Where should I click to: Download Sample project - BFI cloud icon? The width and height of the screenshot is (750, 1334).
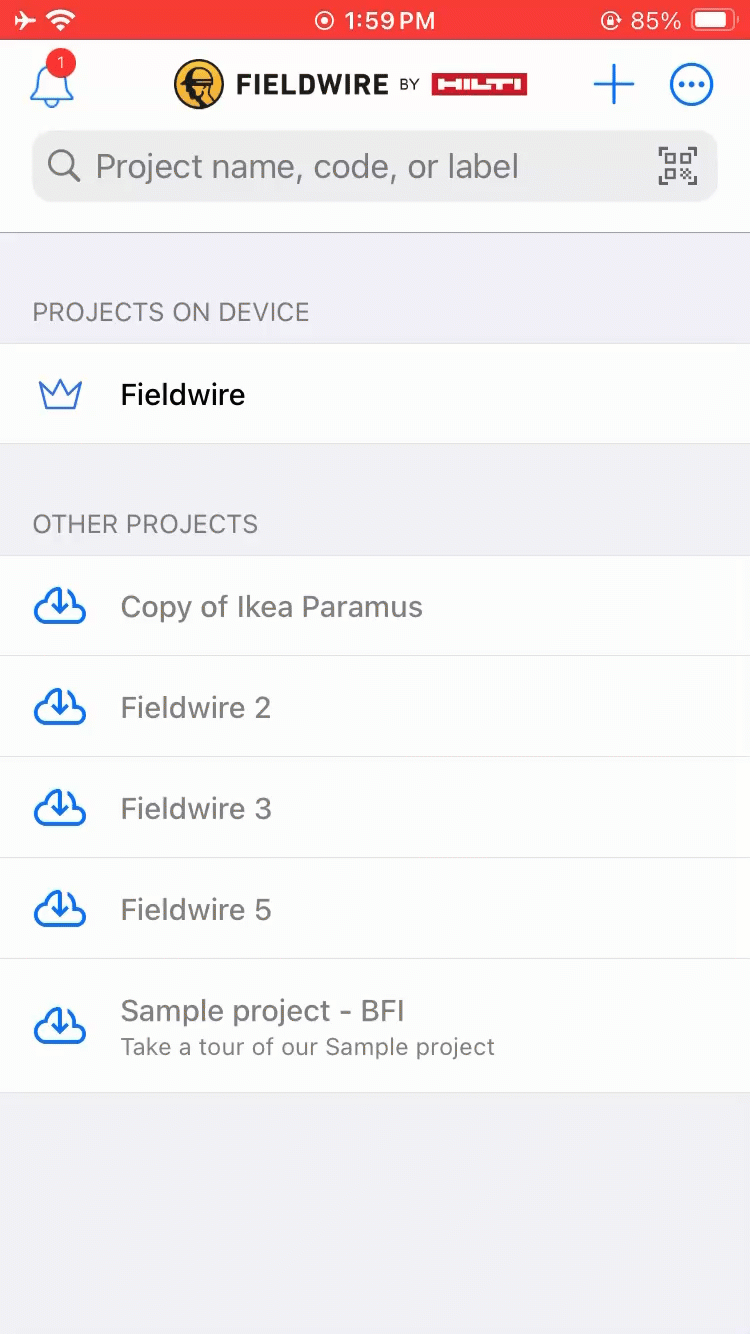point(60,1026)
